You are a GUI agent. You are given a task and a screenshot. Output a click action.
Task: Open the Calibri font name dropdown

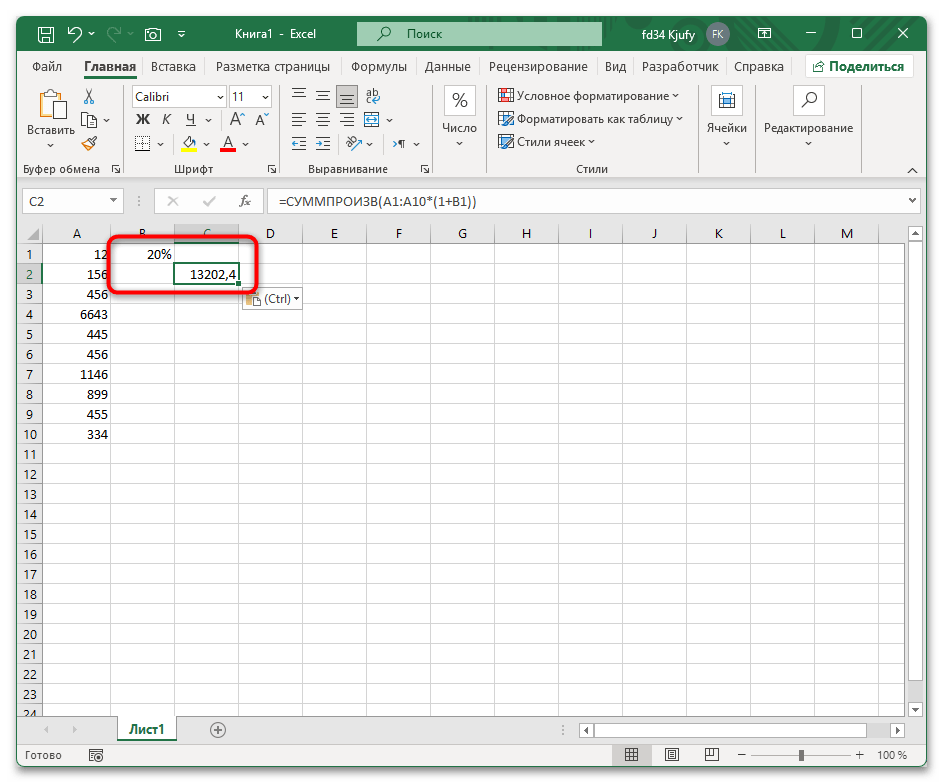pos(220,97)
